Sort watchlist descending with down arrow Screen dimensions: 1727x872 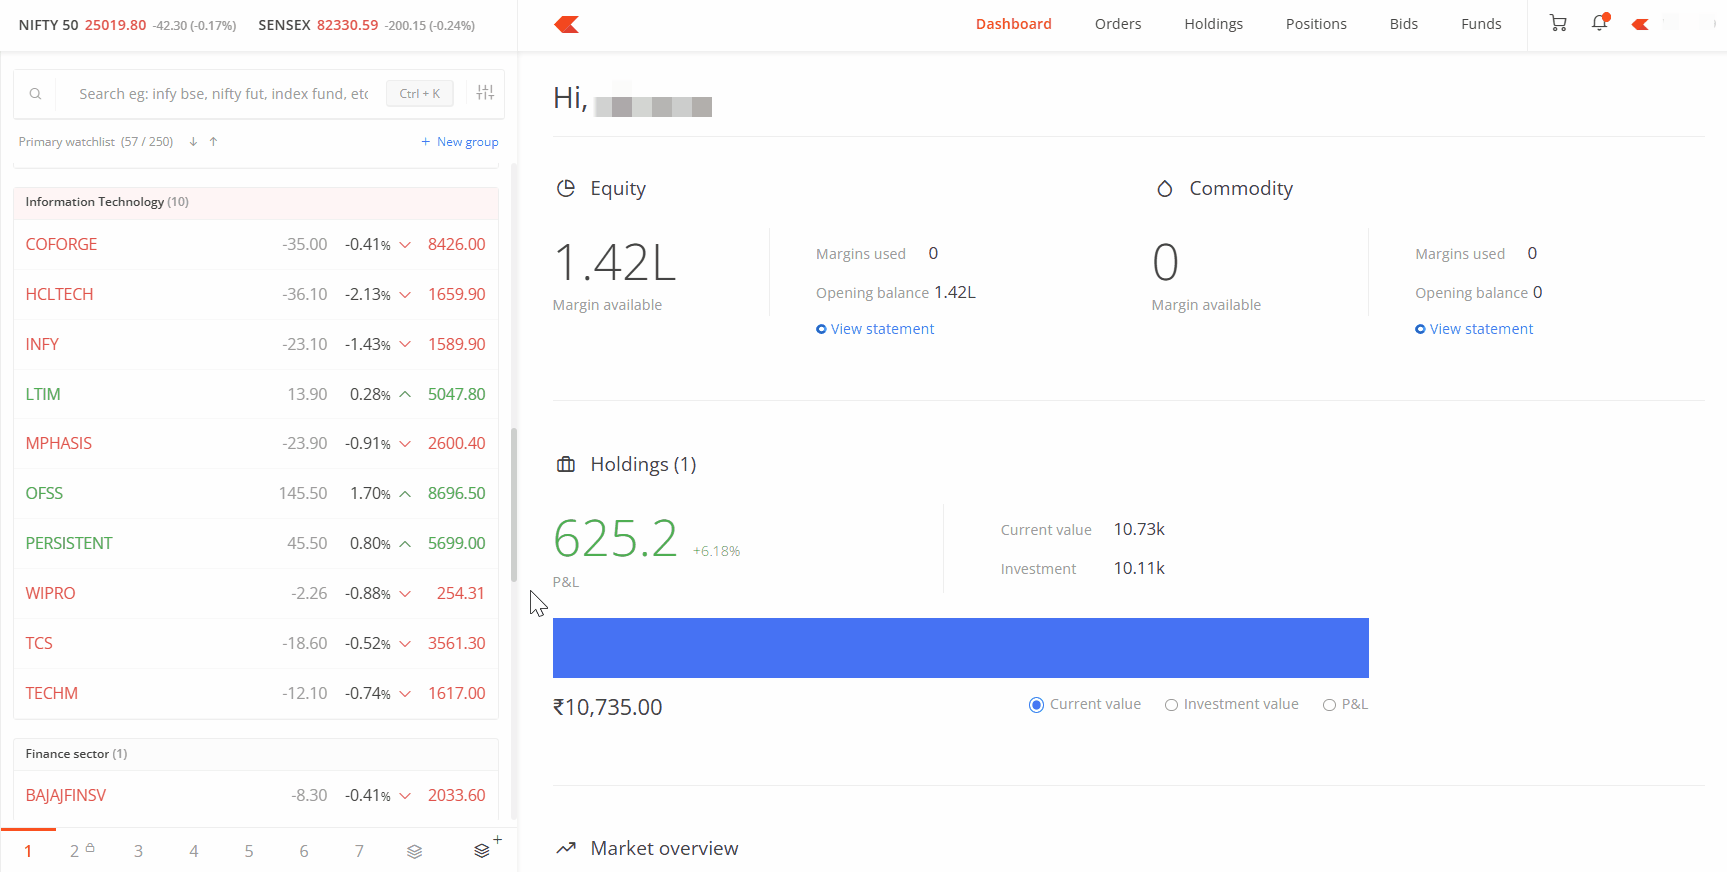tap(193, 142)
